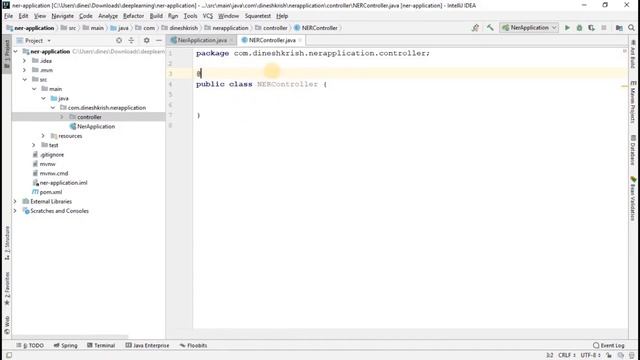Toggle the Database side panel
The height and width of the screenshot is (360, 640).
pos(633,150)
